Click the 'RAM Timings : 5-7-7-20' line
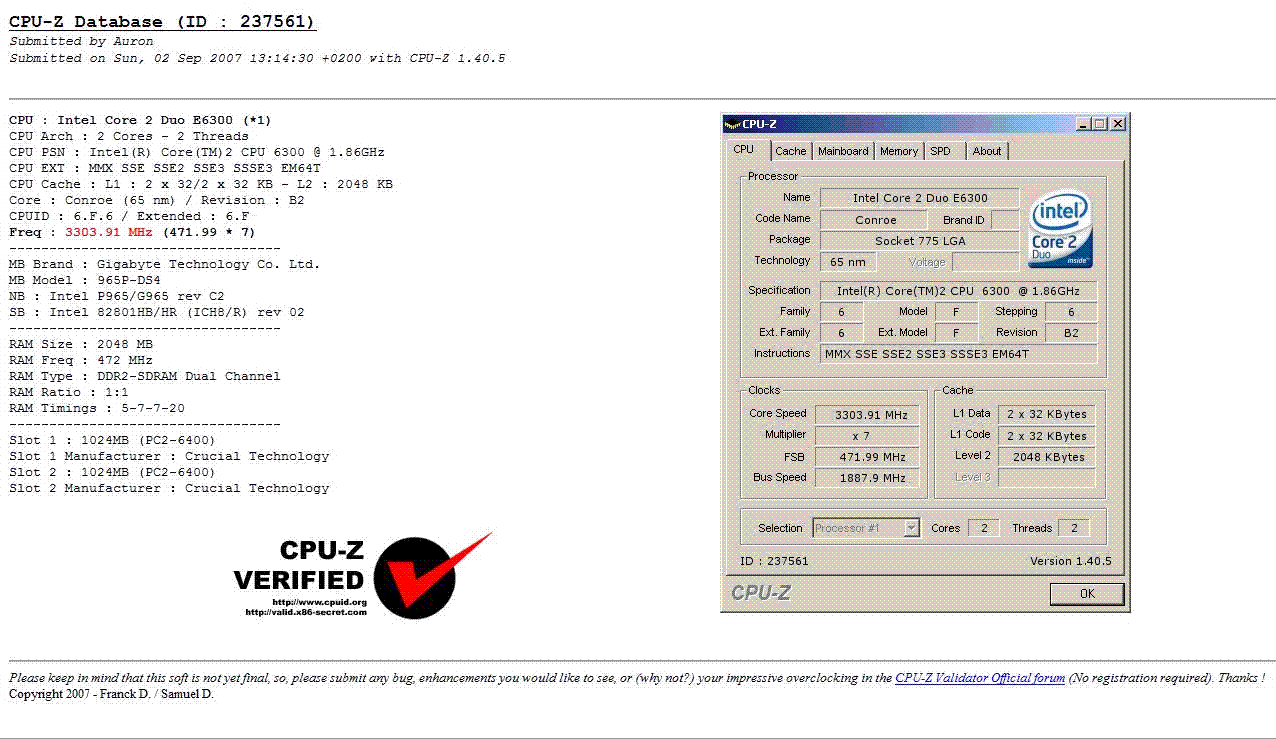1276x739 pixels. click(x=97, y=408)
